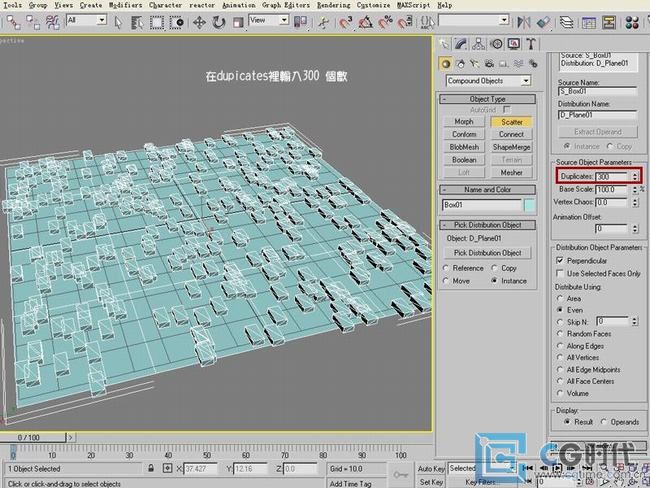
Task: Click the Align tool icon
Action: 543,22
